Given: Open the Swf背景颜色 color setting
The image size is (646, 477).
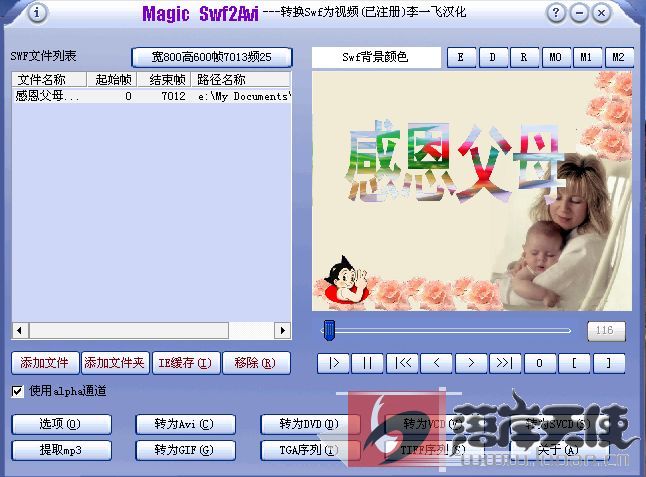Looking at the screenshot, I should pyautogui.click(x=376, y=57).
